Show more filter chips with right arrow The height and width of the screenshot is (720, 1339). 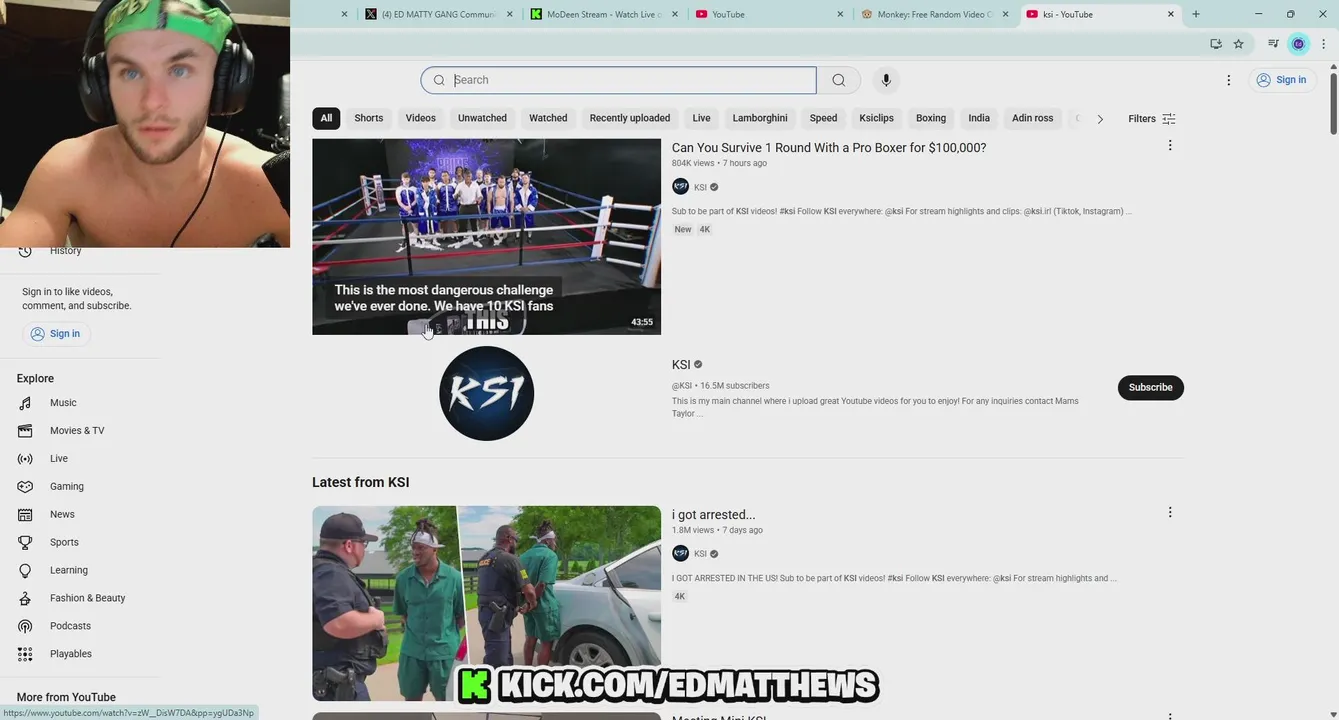coord(1100,119)
